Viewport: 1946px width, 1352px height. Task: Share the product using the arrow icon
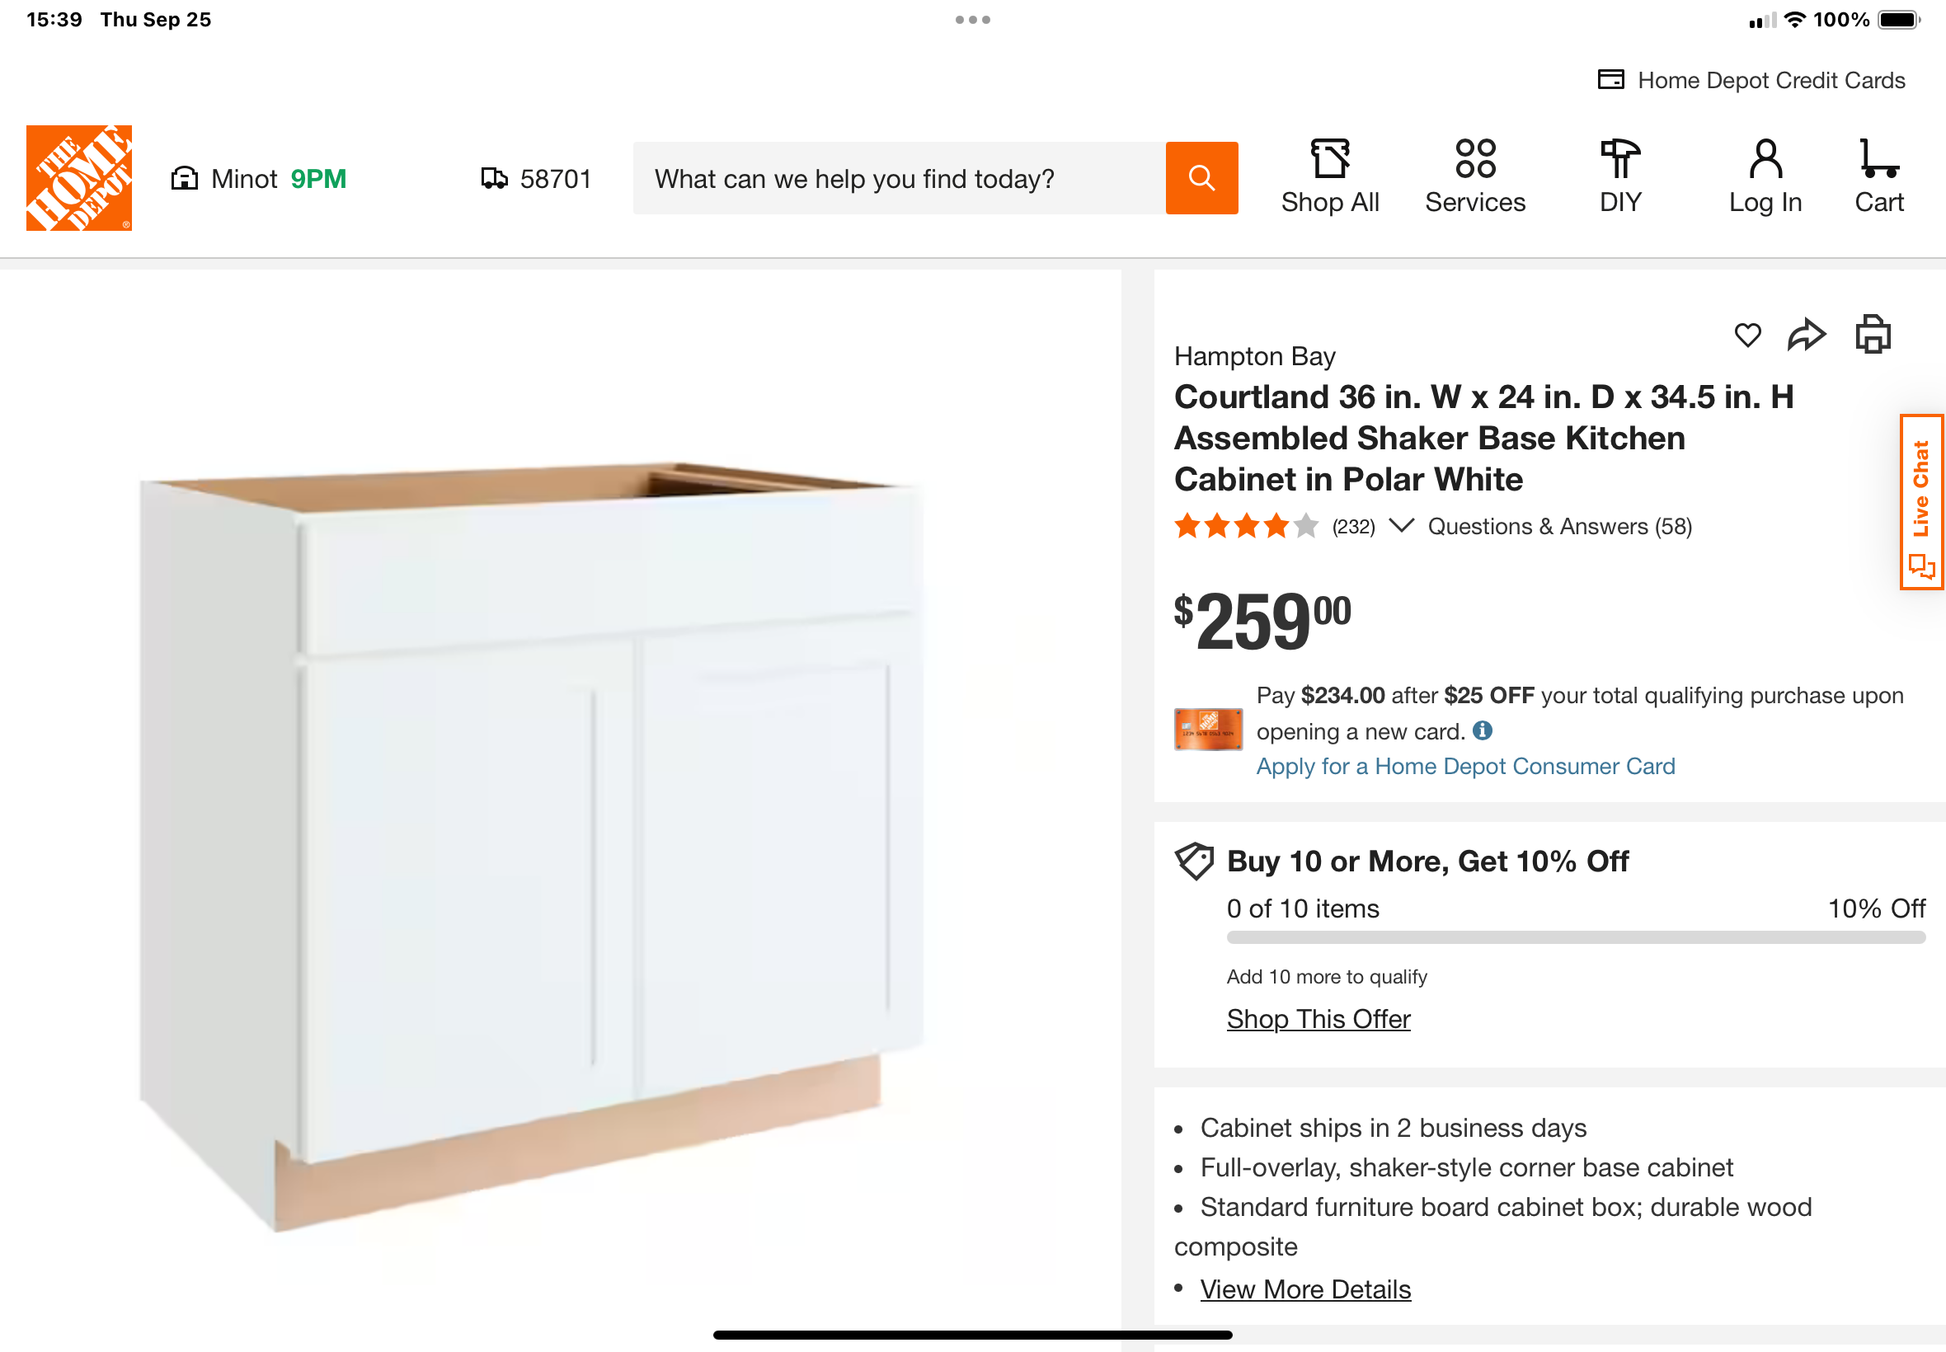coord(1806,335)
